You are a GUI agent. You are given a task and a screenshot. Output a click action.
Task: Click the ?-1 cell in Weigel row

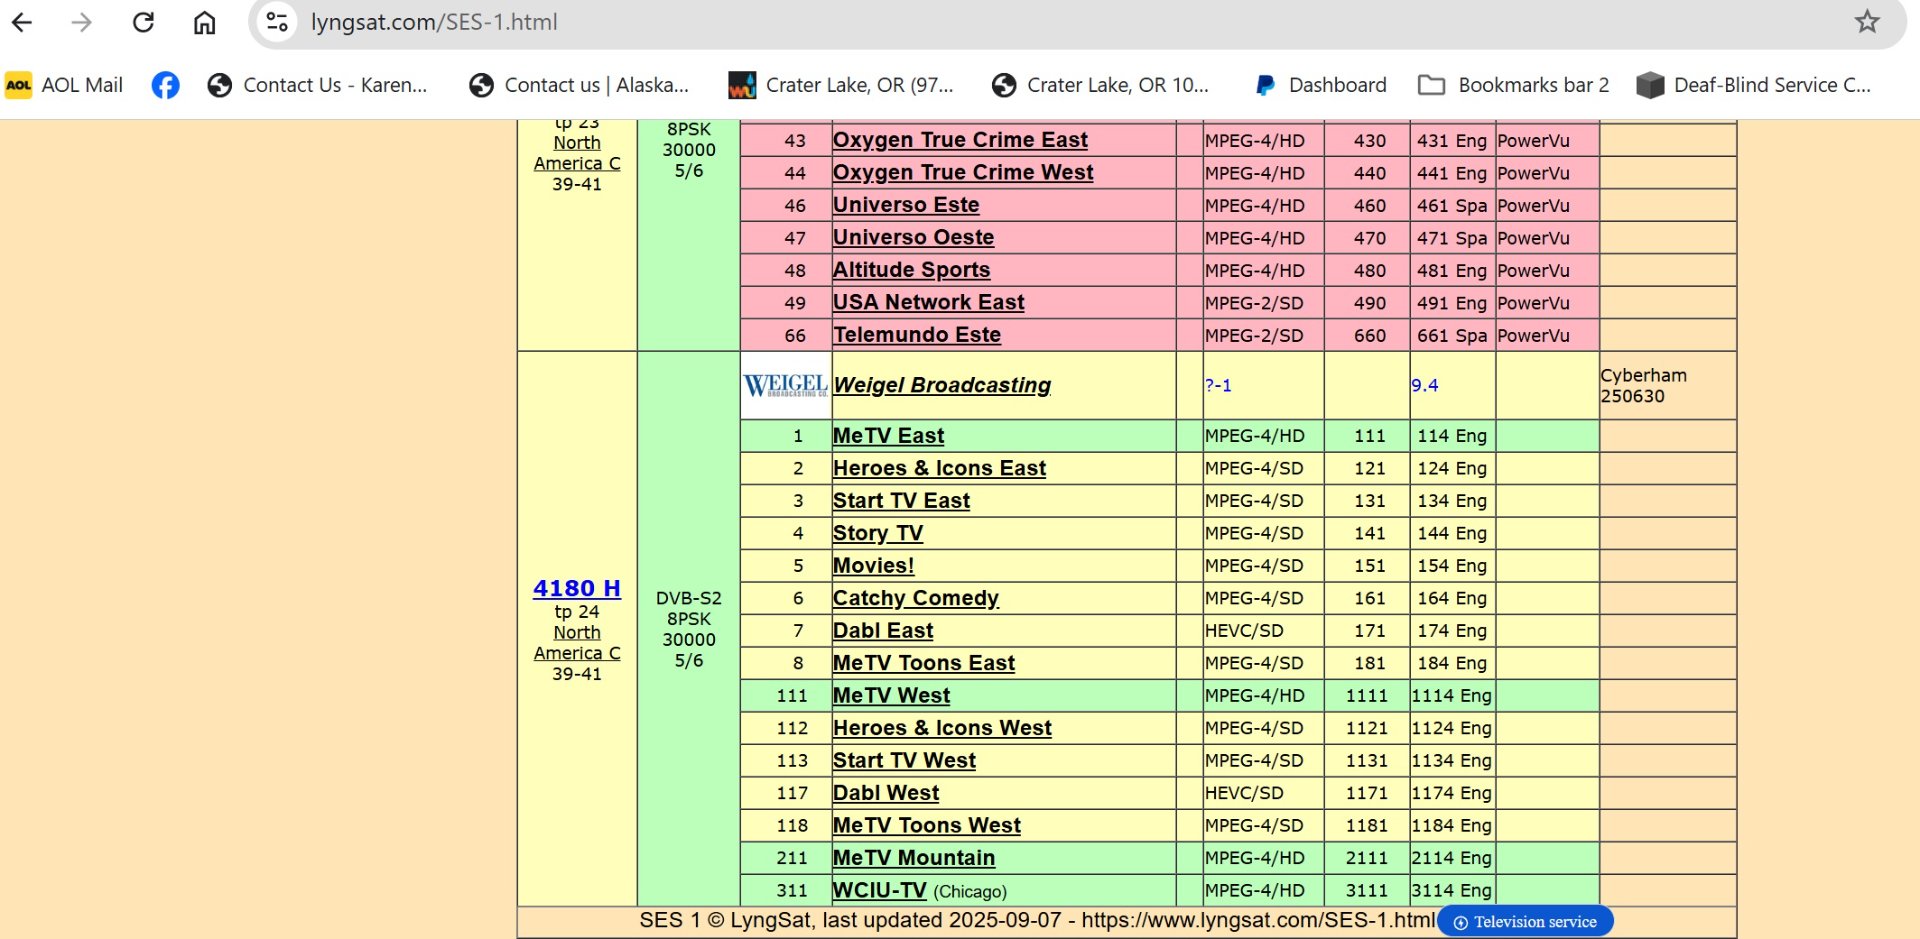click(1263, 385)
